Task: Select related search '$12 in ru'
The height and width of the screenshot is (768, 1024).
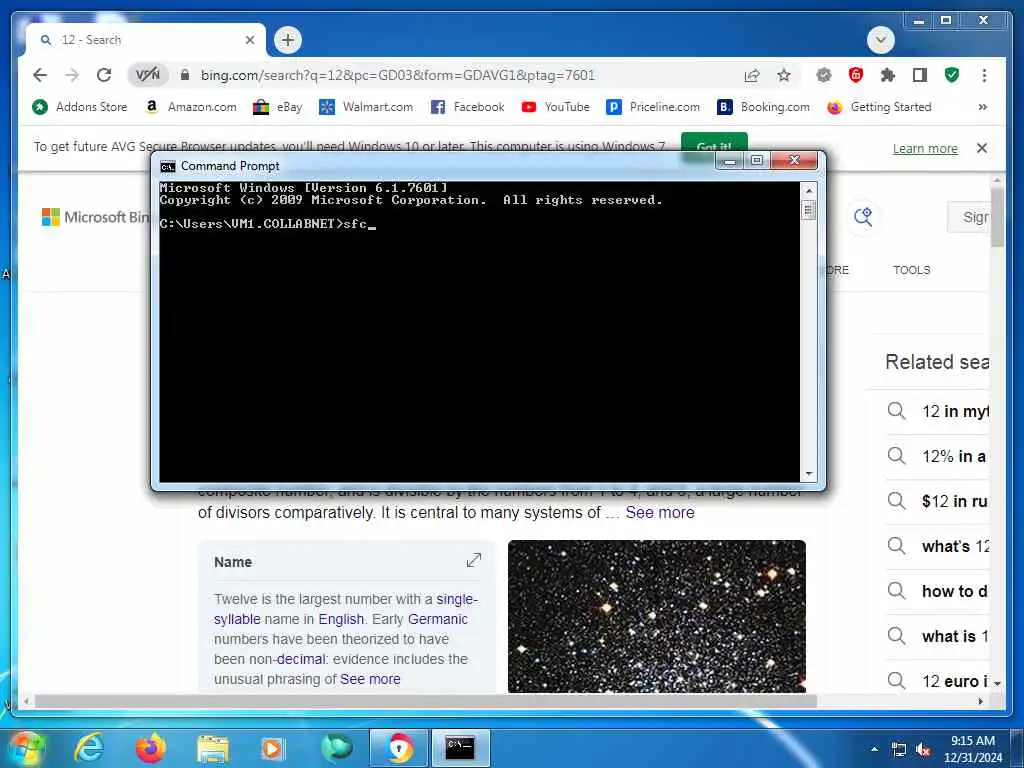Action: (x=938, y=501)
